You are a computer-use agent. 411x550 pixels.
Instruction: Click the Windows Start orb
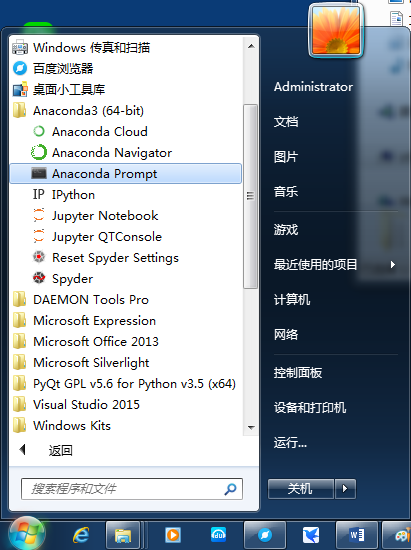(27, 534)
